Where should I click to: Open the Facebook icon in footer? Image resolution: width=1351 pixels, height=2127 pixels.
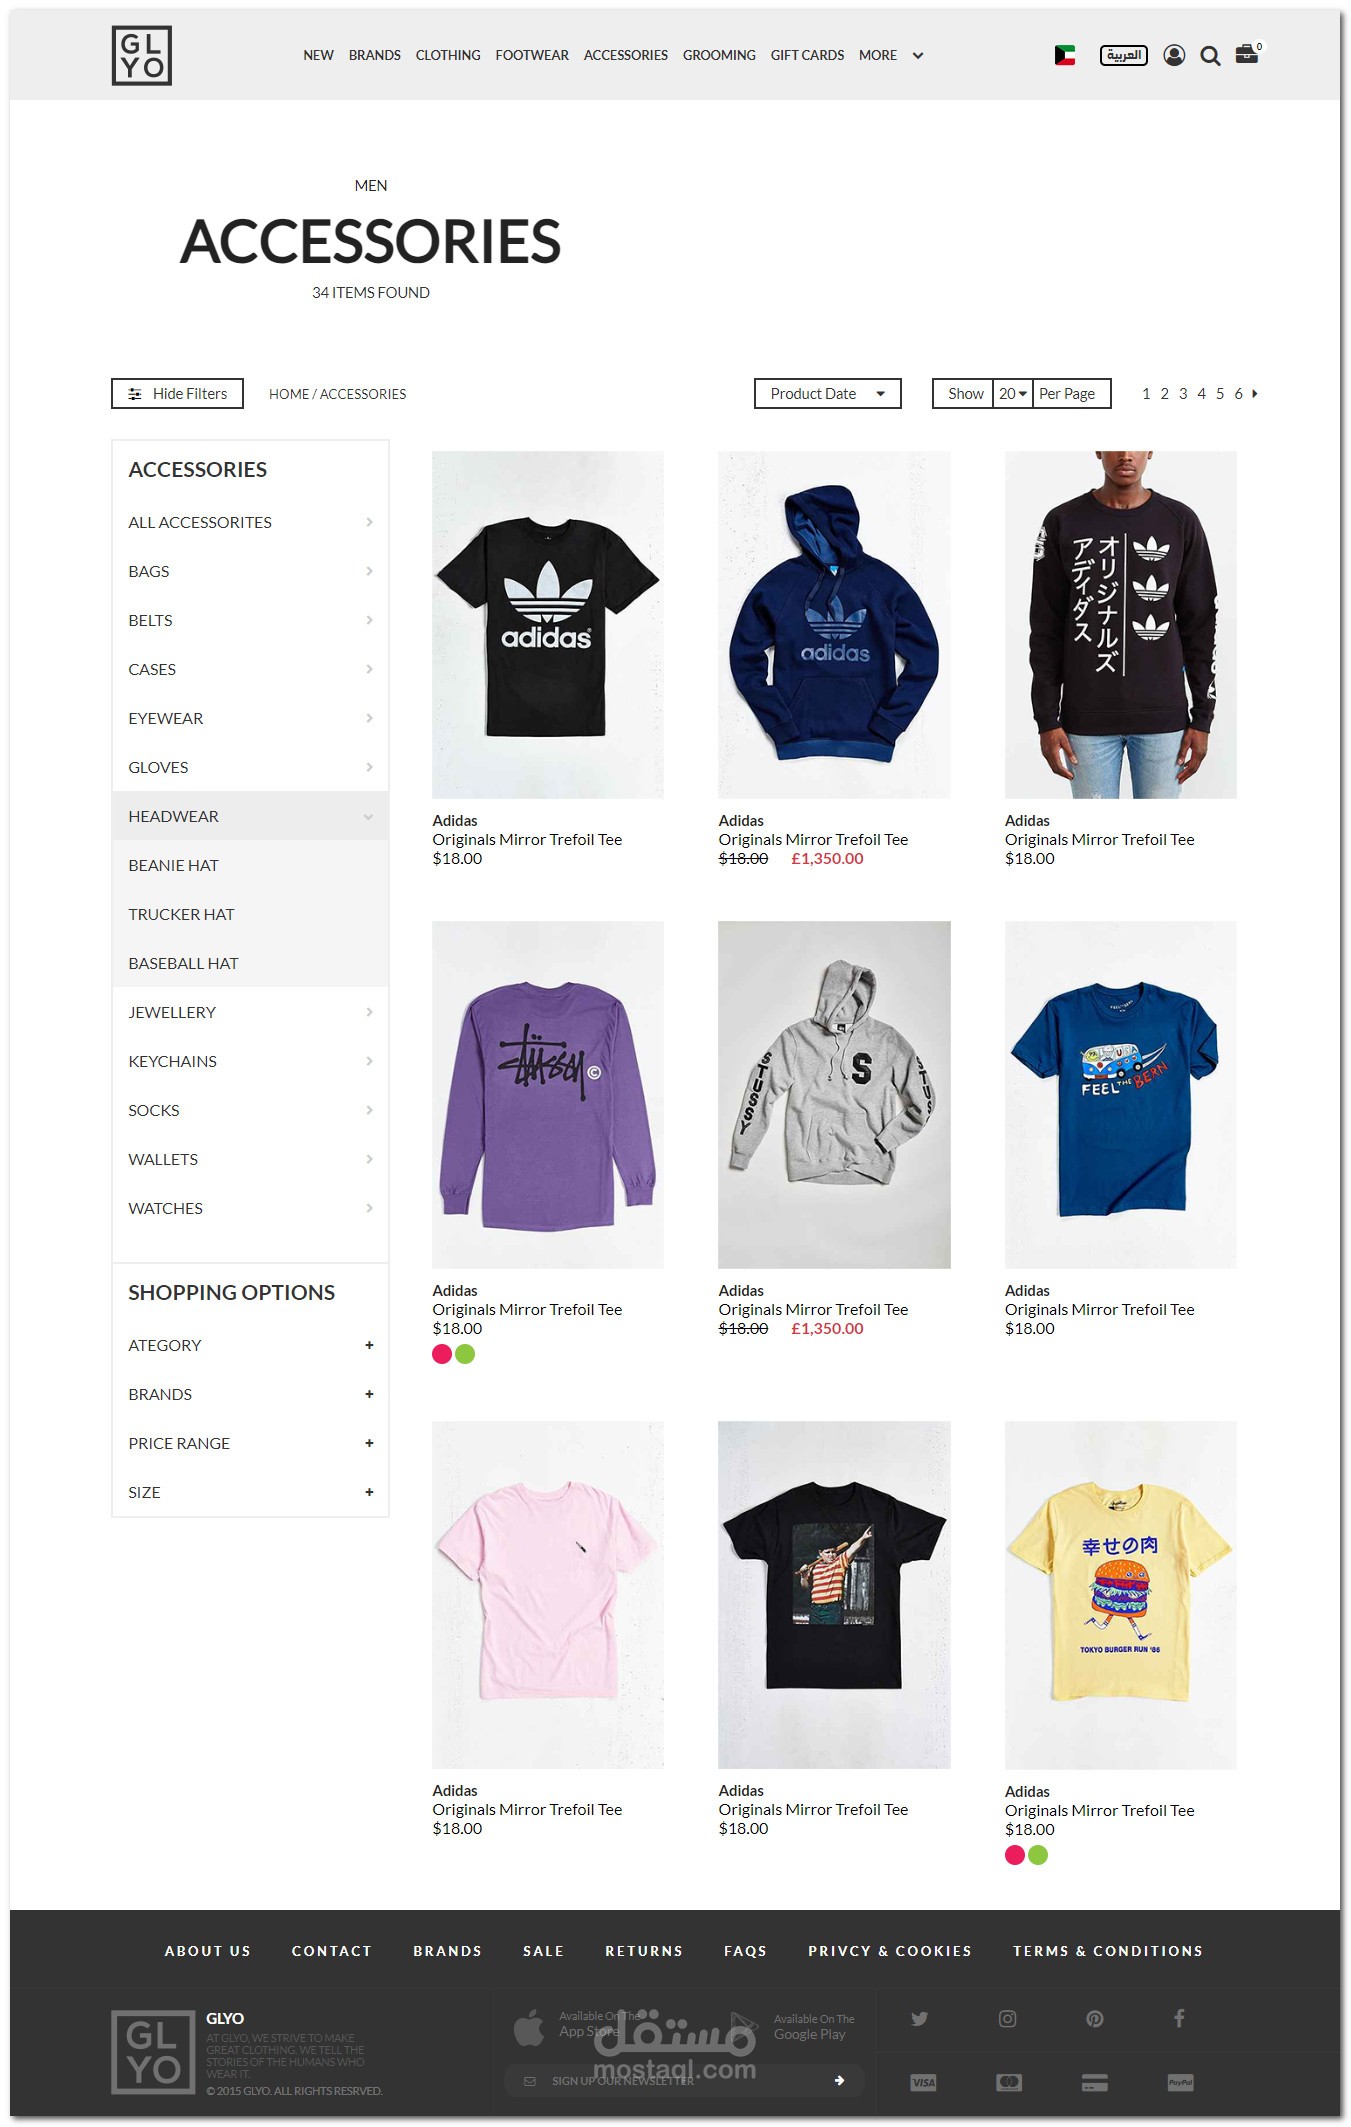click(x=1180, y=2018)
